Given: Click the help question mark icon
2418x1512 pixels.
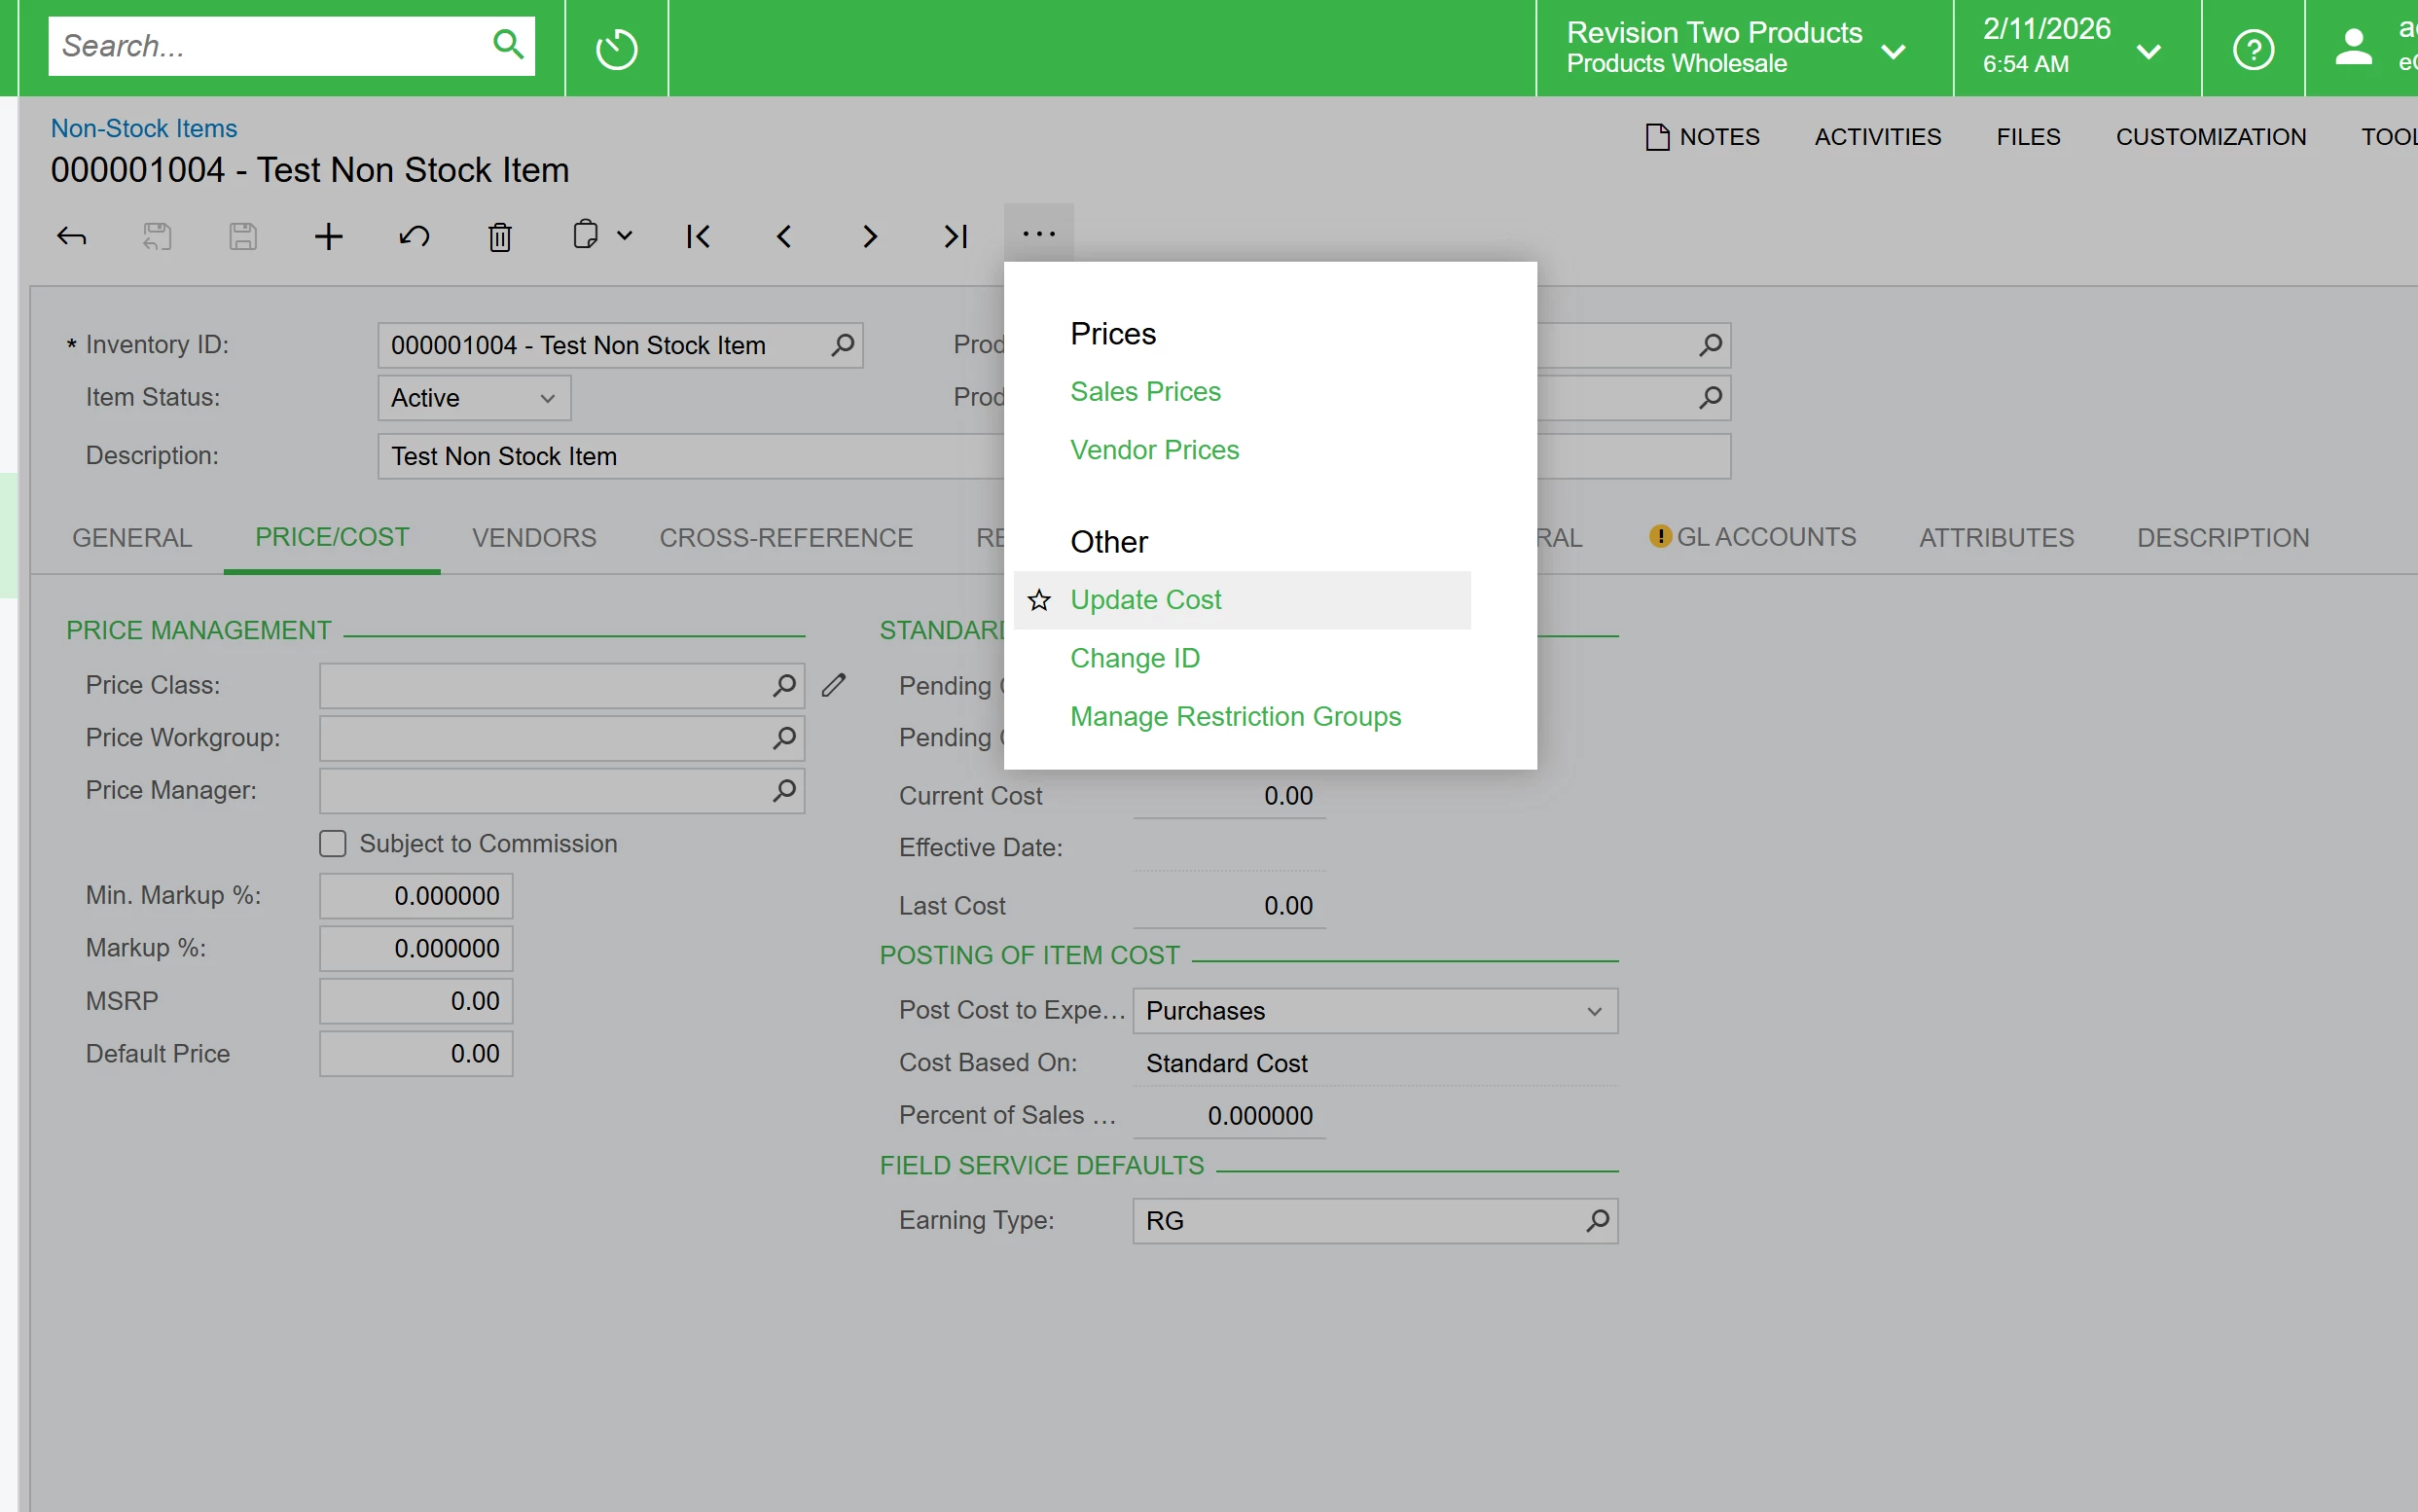Looking at the screenshot, I should point(2252,49).
